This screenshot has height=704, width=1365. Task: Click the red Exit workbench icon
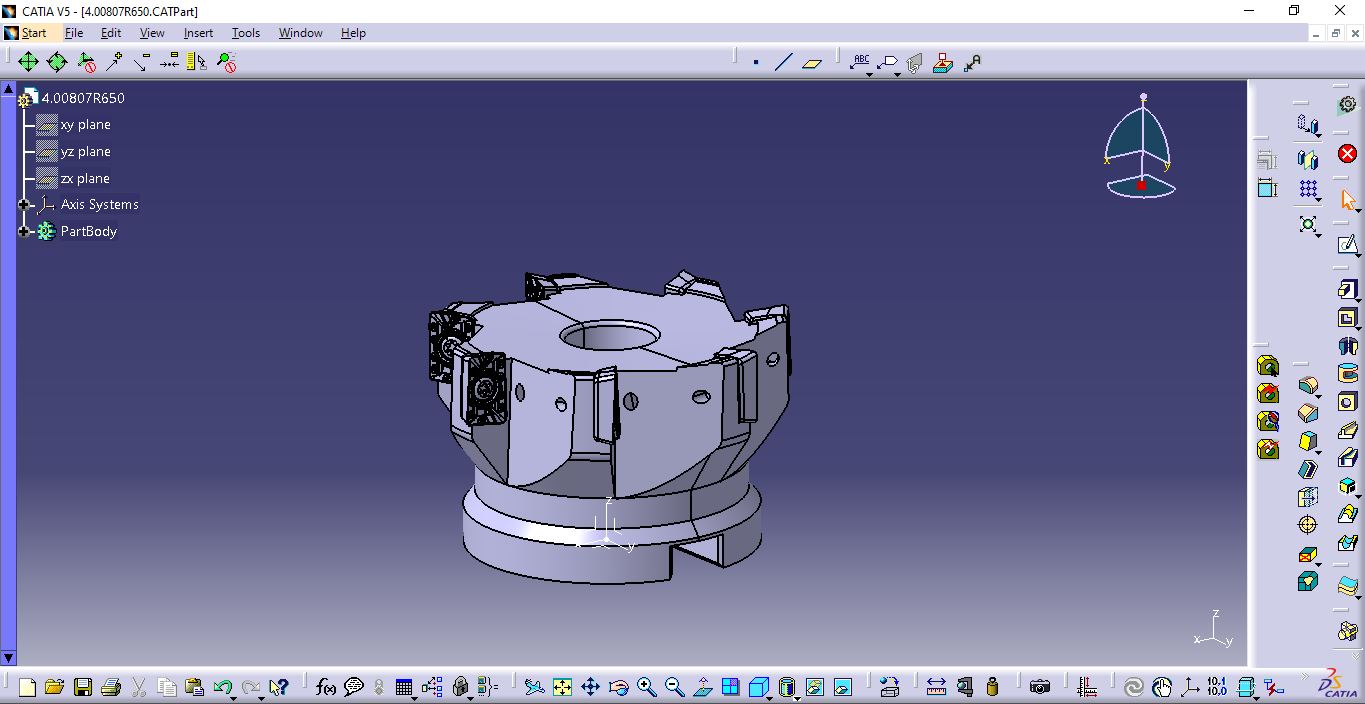point(1348,153)
